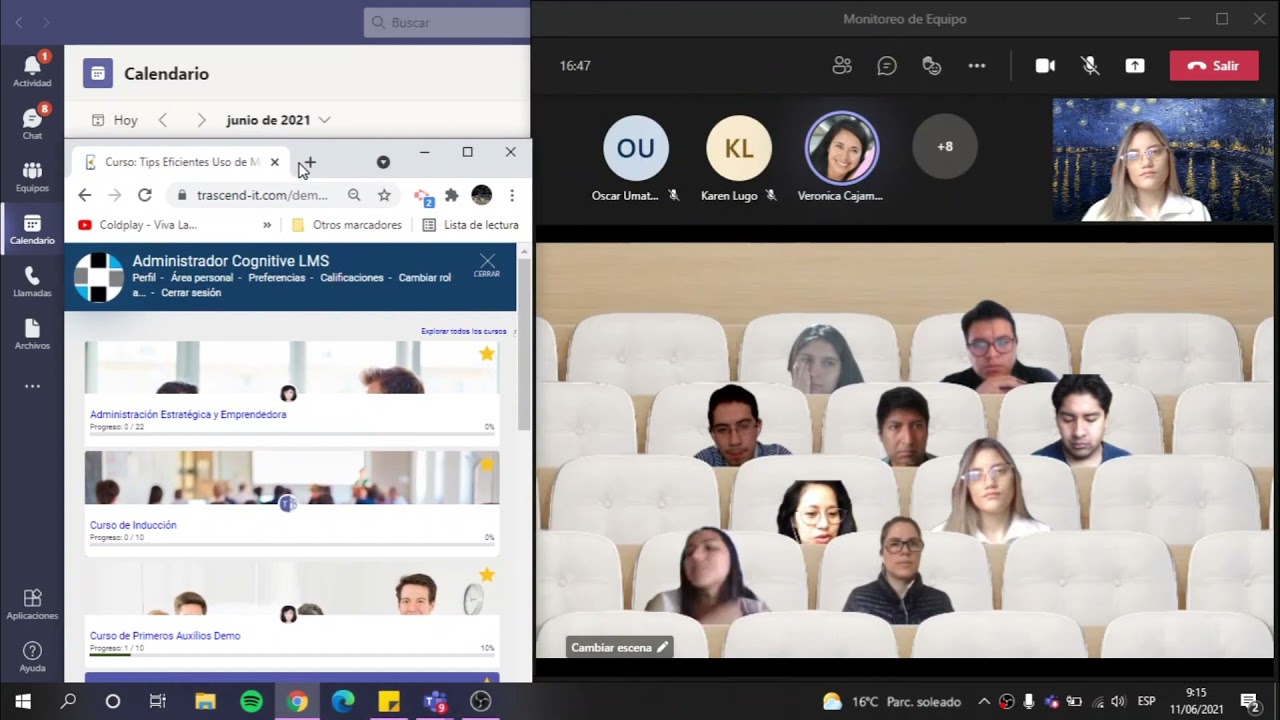Open Chat in Teams sidebar
This screenshot has height=720, width=1280.
tap(32, 122)
